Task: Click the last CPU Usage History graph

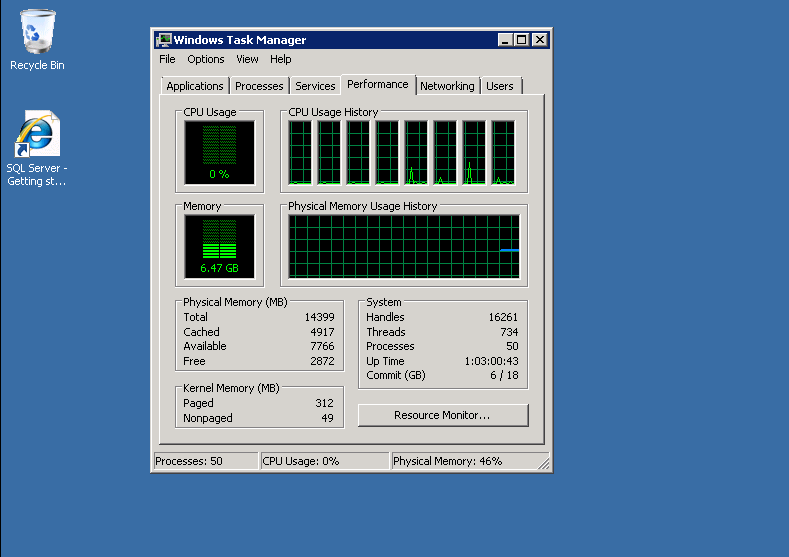Action: [x=503, y=153]
